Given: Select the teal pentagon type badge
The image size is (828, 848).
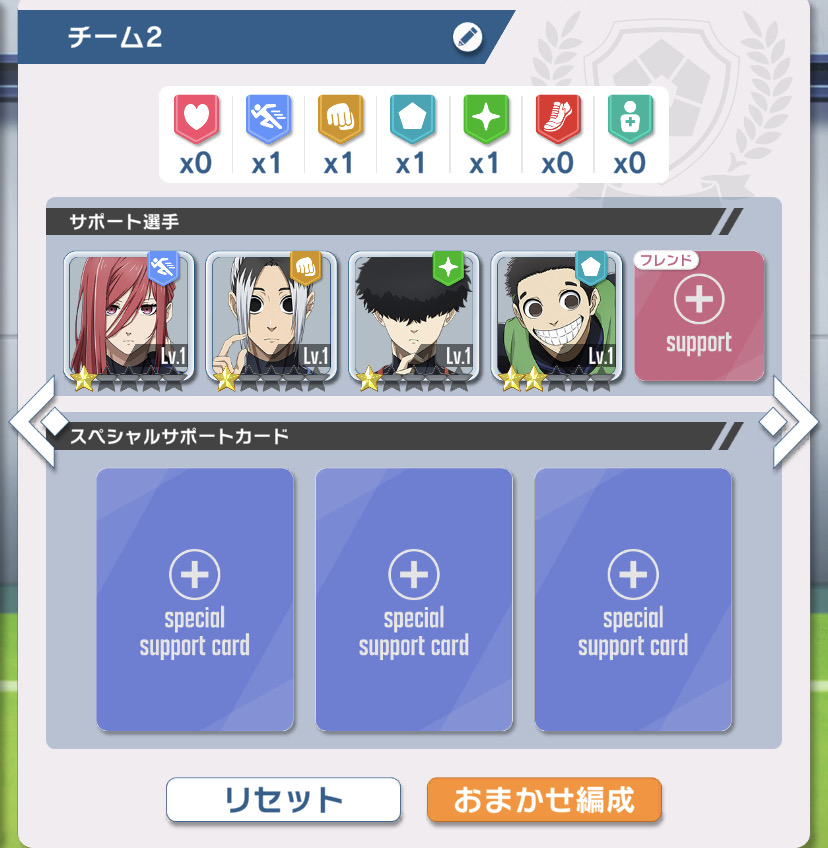Looking at the screenshot, I should [x=413, y=118].
